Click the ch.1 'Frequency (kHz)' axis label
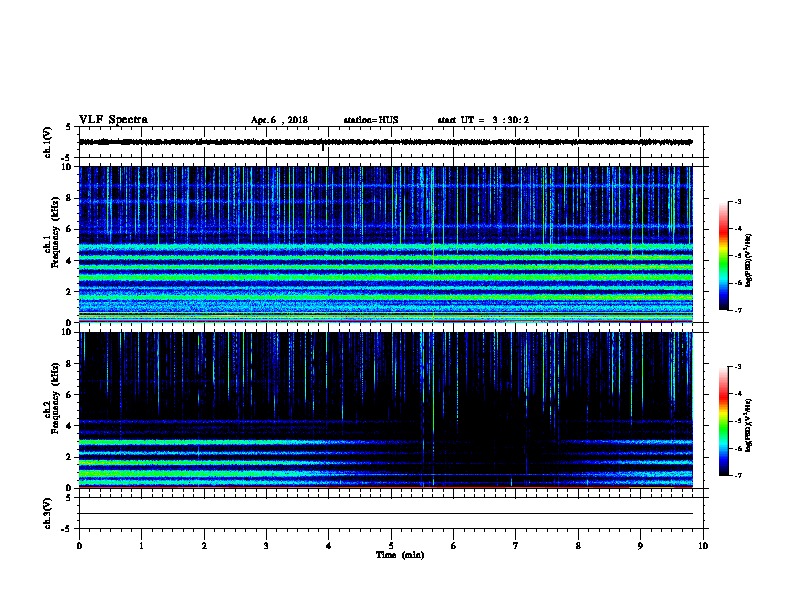This screenshot has height=612, width=792. click(x=56, y=233)
